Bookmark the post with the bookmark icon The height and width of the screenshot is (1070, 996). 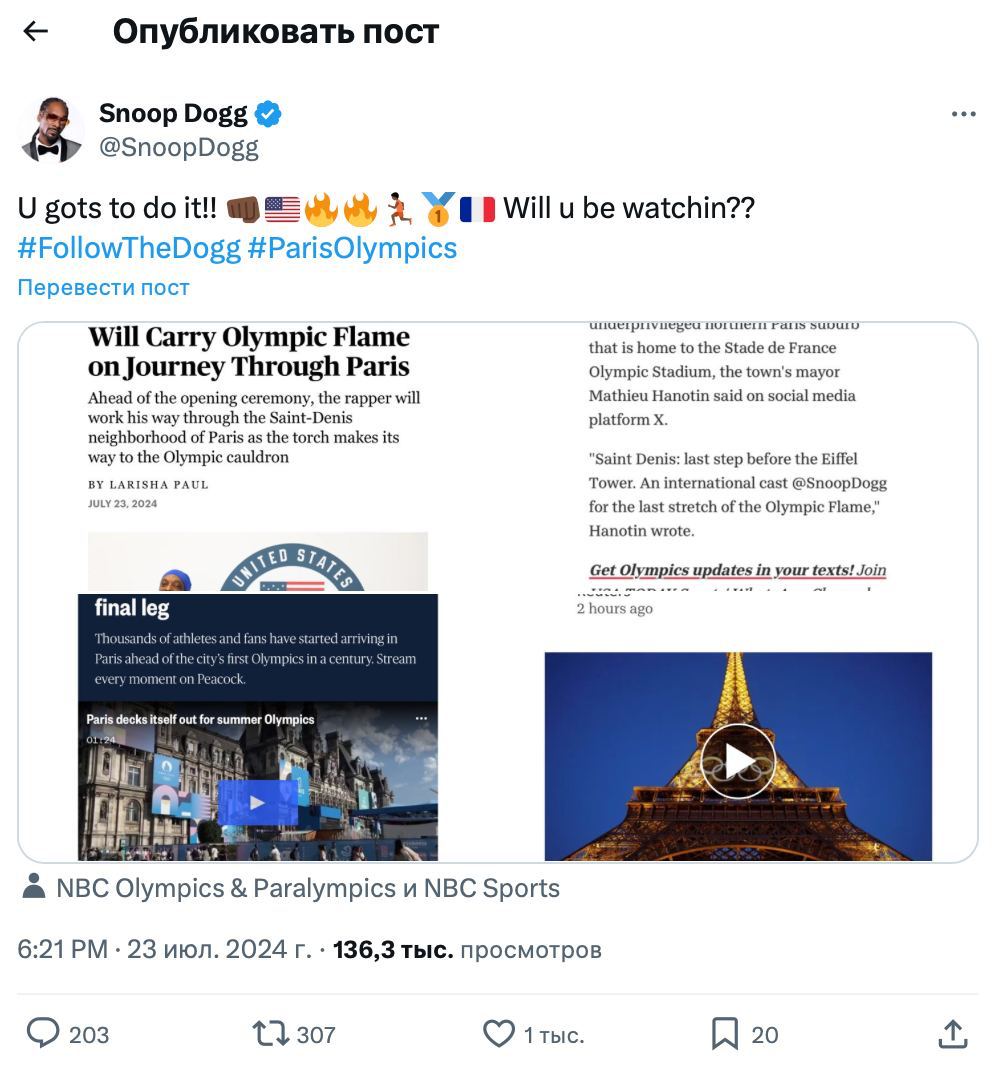point(744,1034)
